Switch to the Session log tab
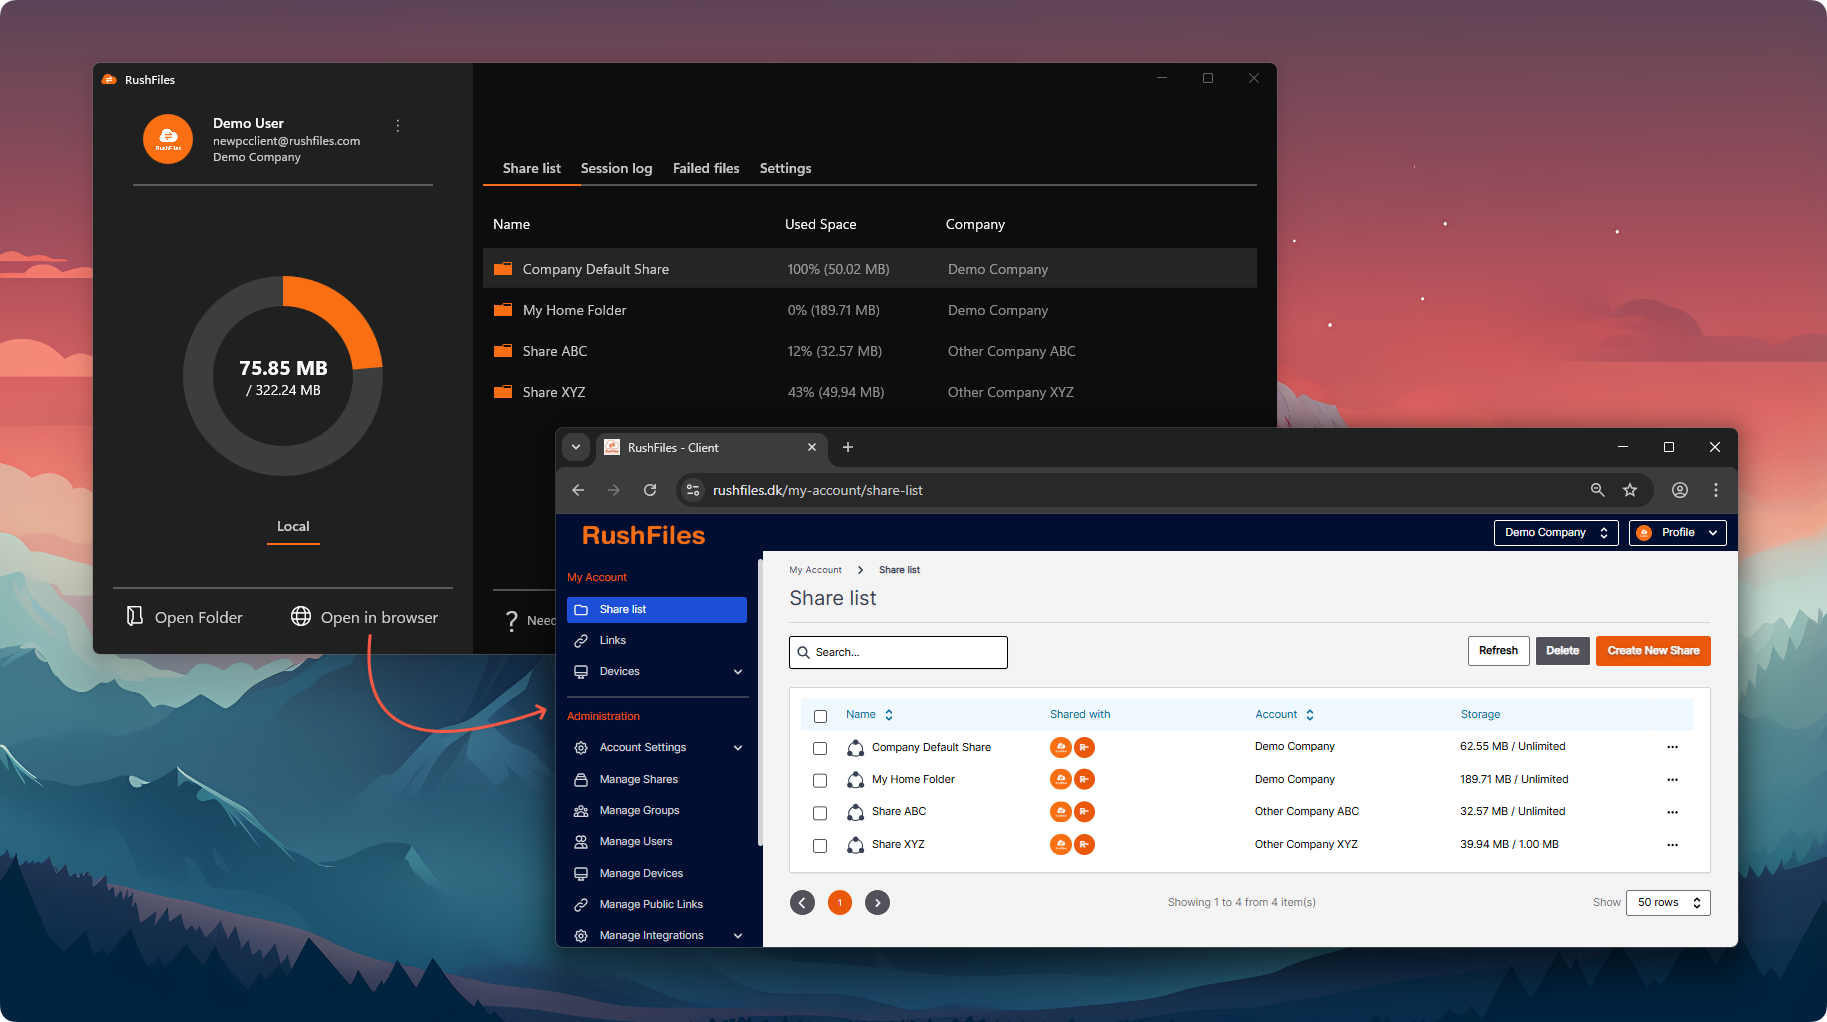Viewport: 1827px width, 1022px height. point(616,168)
